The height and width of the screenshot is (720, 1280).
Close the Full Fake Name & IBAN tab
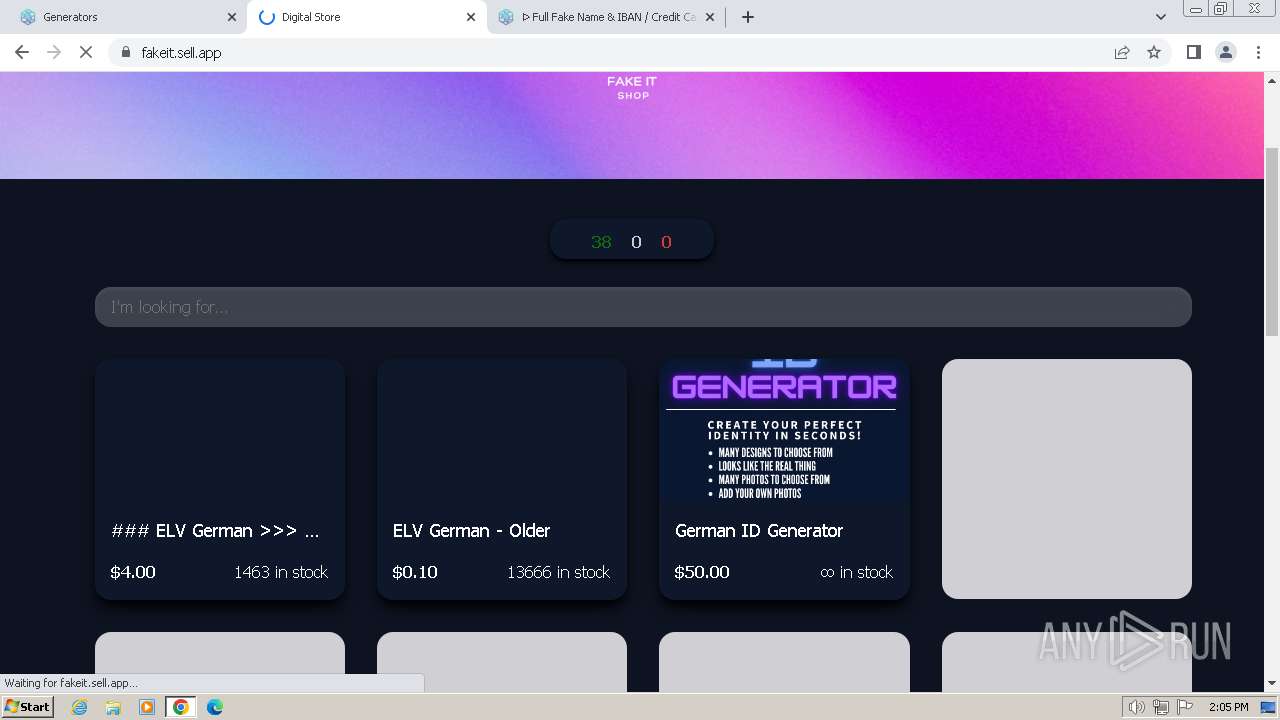coord(710,17)
